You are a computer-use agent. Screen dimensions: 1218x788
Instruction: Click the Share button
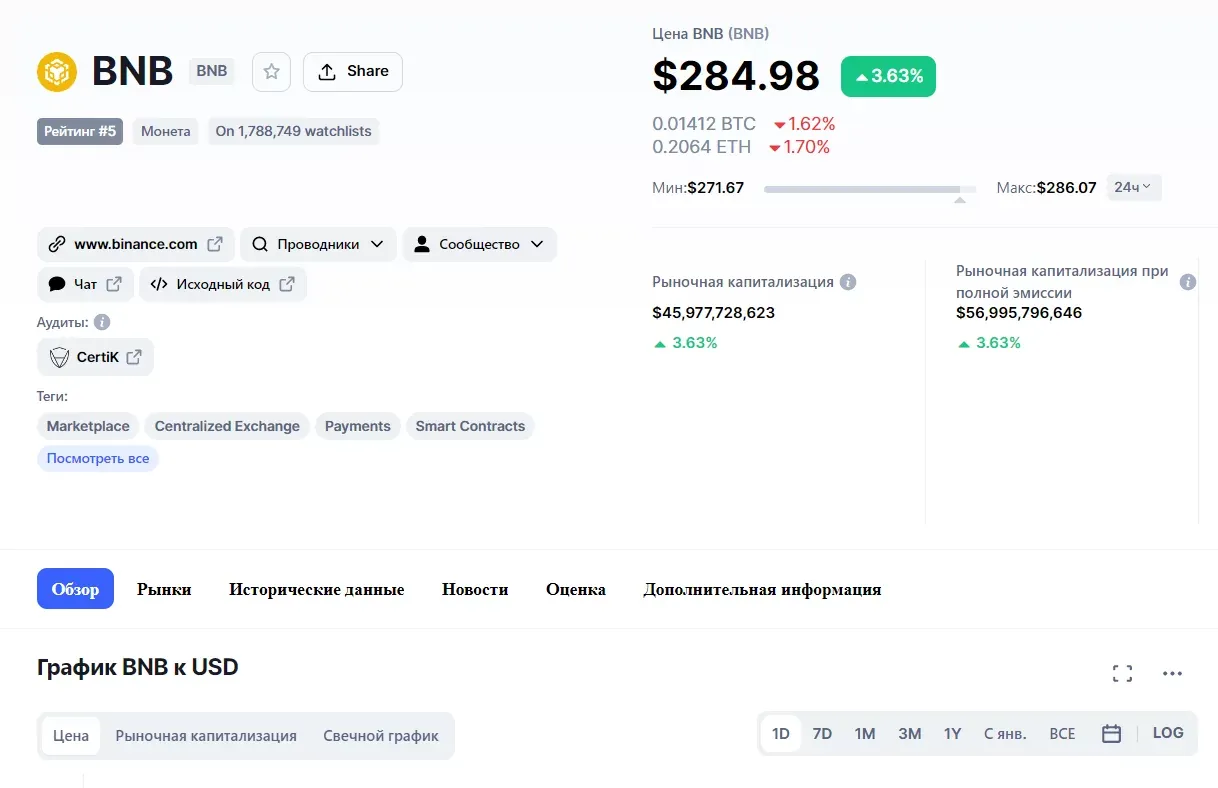coord(353,72)
